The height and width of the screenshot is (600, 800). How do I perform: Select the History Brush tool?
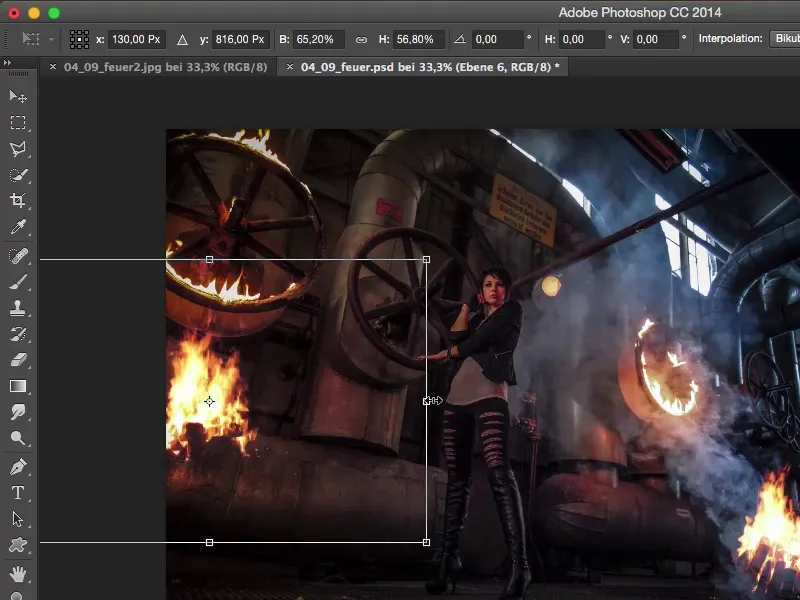[18, 334]
